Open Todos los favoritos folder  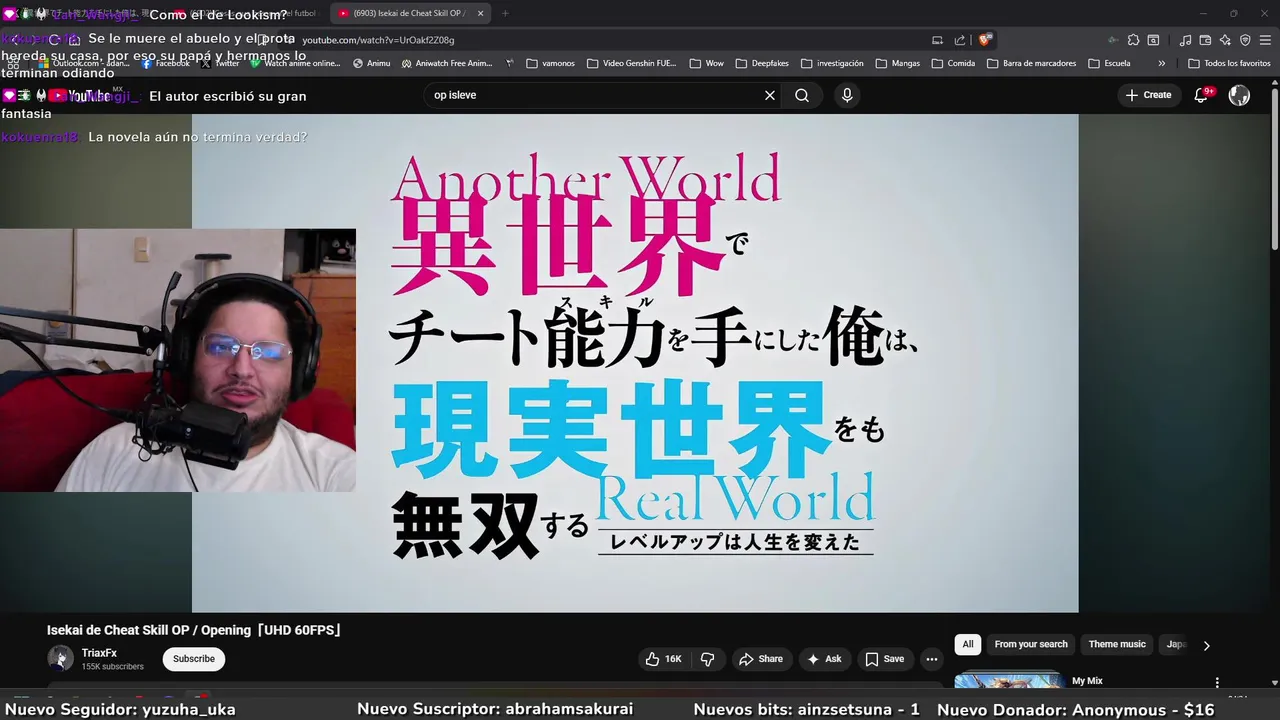[x=1229, y=63]
